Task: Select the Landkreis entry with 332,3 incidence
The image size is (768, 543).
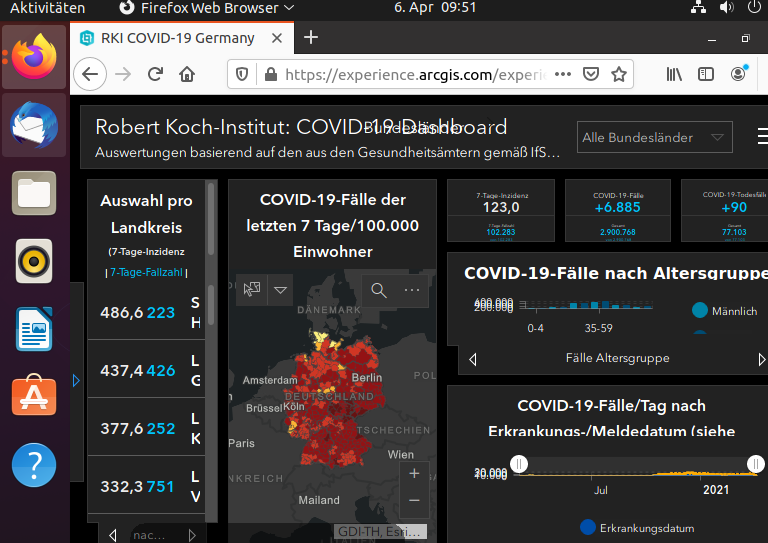Action: click(x=146, y=486)
